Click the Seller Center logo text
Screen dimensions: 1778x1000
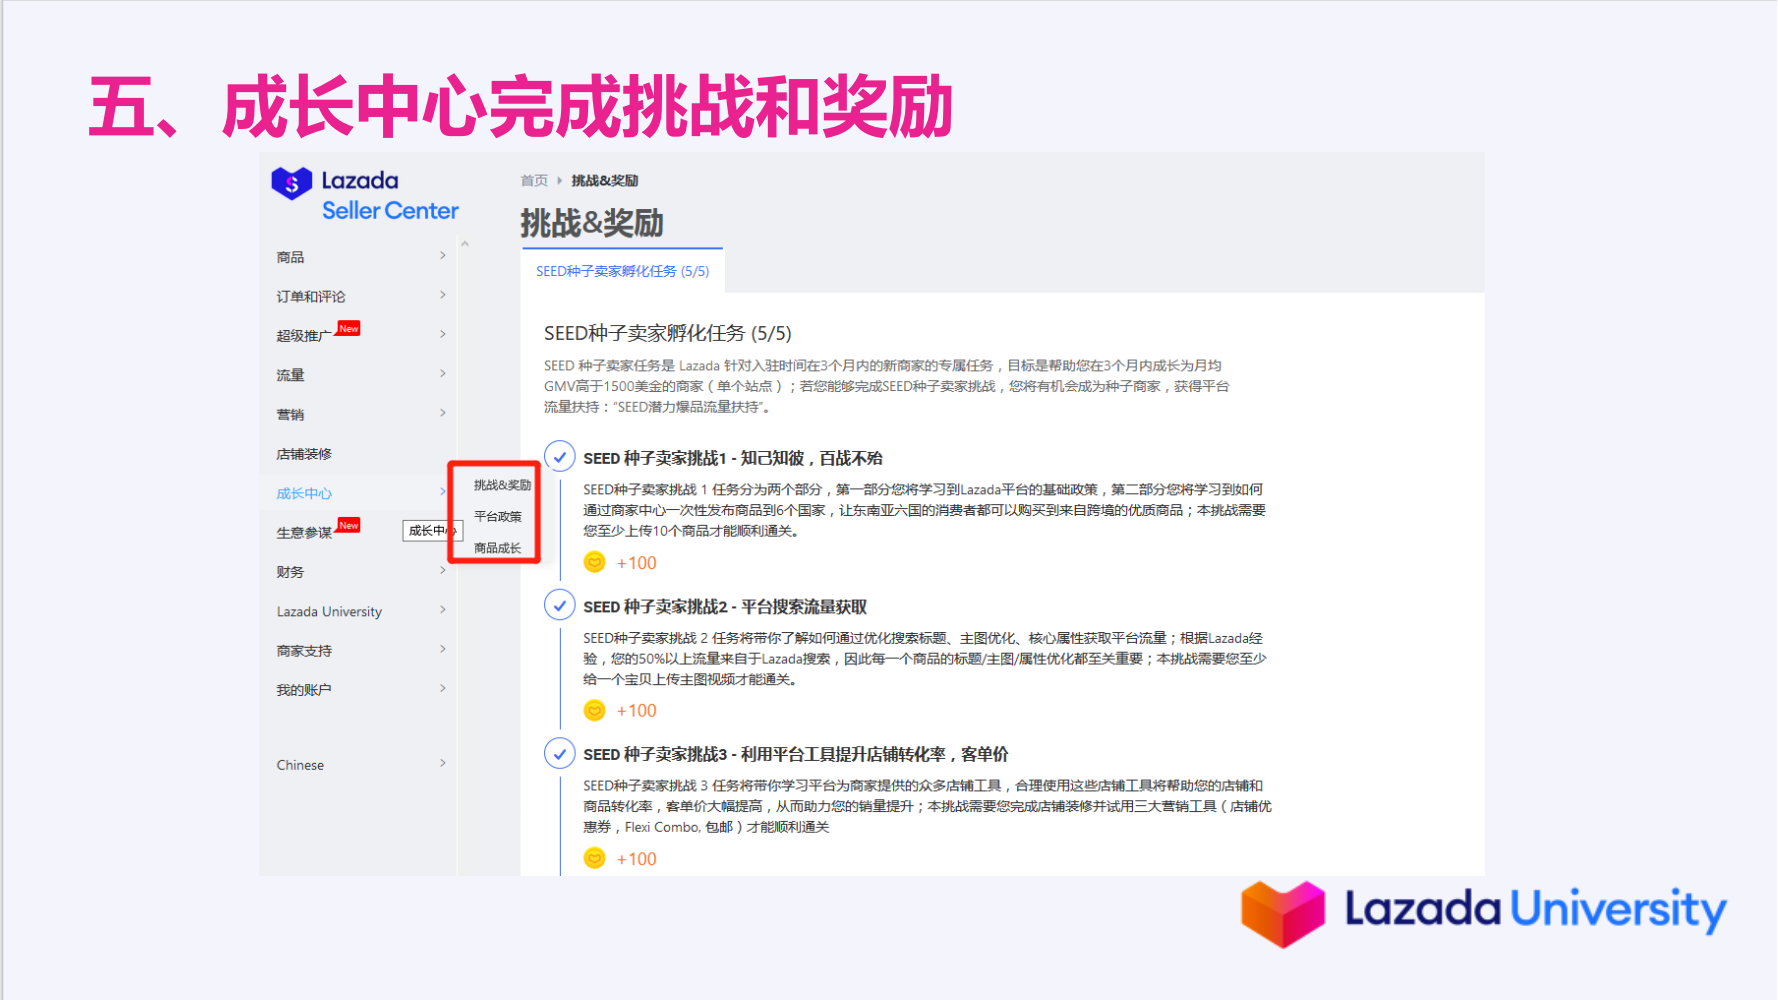[x=390, y=211]
